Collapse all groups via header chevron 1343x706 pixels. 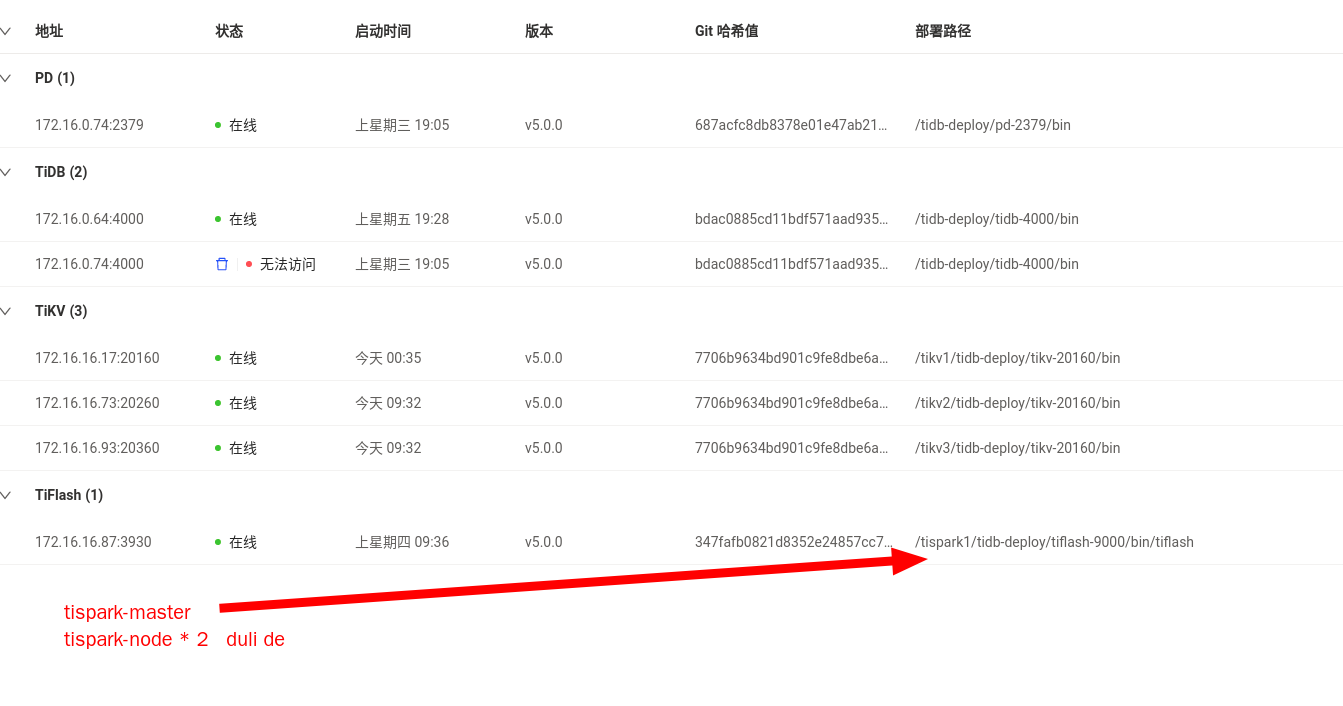pos(5,31)
